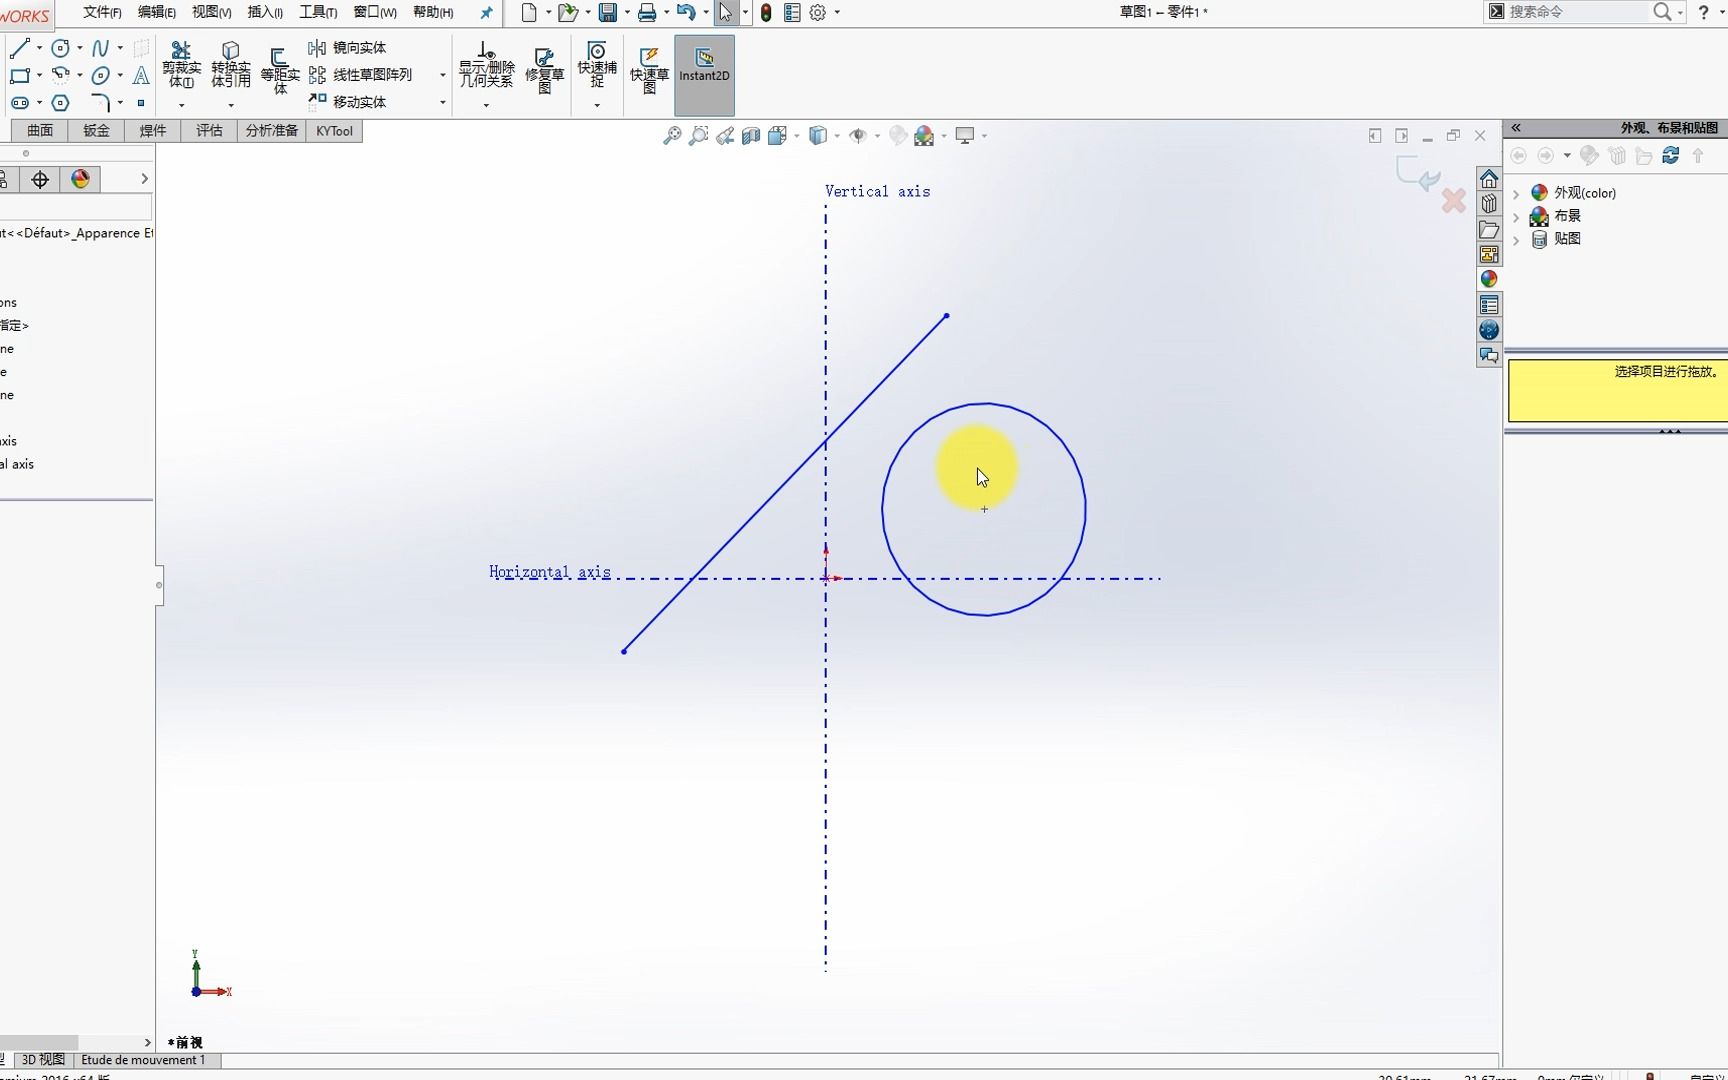Click Zoom to Fit icon
1728x1080 pixels.
tap(672, 135)
